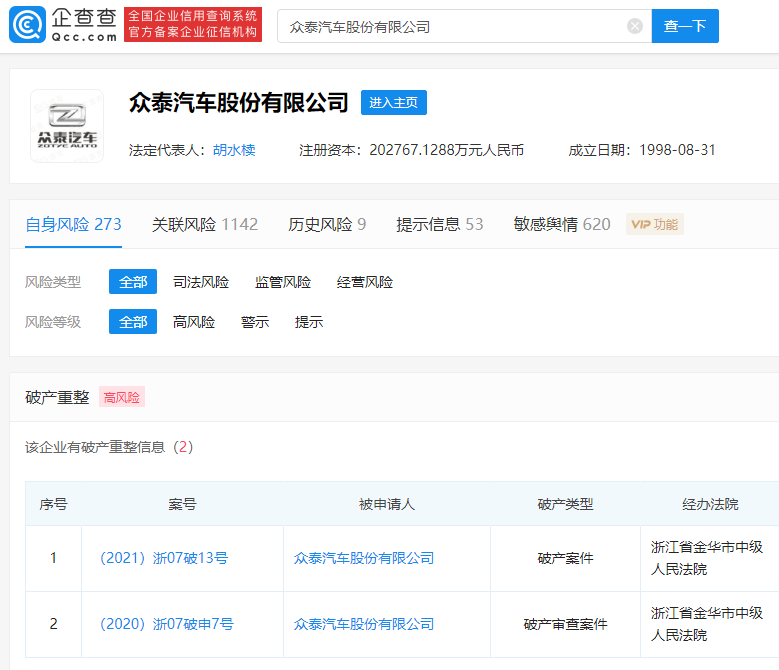Open legal representative 胡水椟 link
The height and width of the screenshot is (670, 779).
234,150
